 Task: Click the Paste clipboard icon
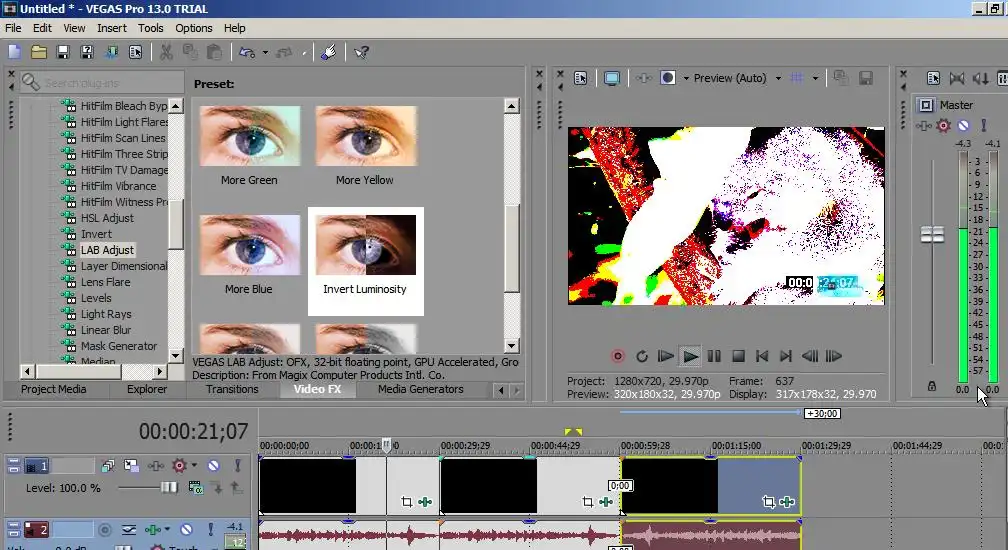[x=214, y=53]
